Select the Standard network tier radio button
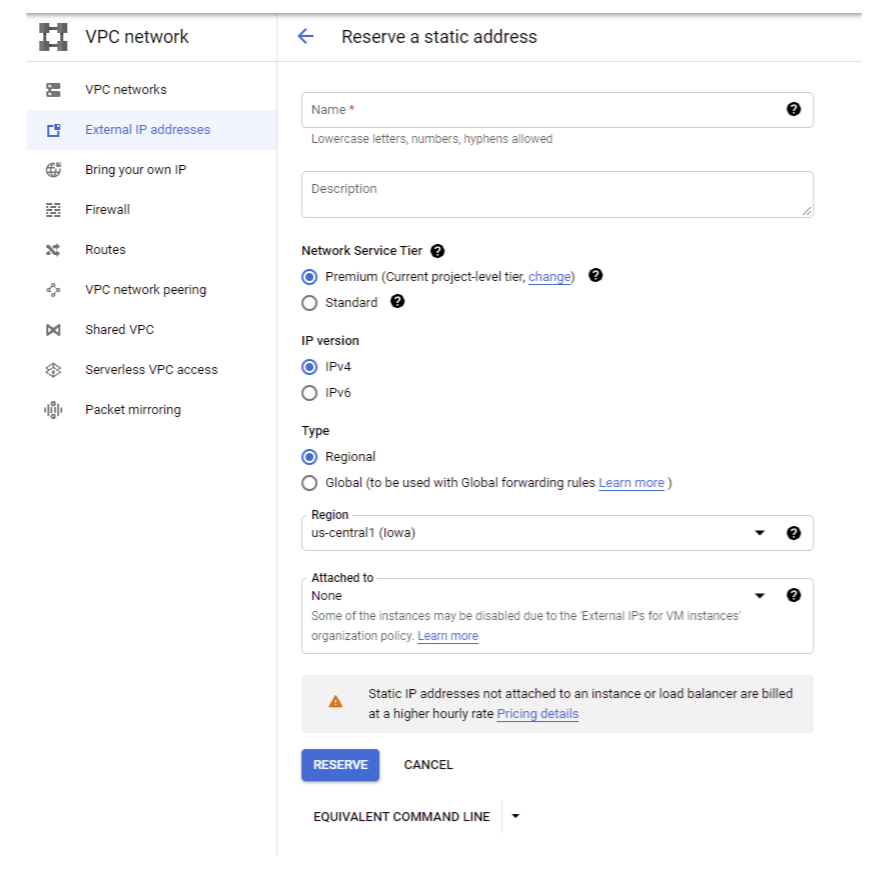The image size is (878, 892). [310, 303]
